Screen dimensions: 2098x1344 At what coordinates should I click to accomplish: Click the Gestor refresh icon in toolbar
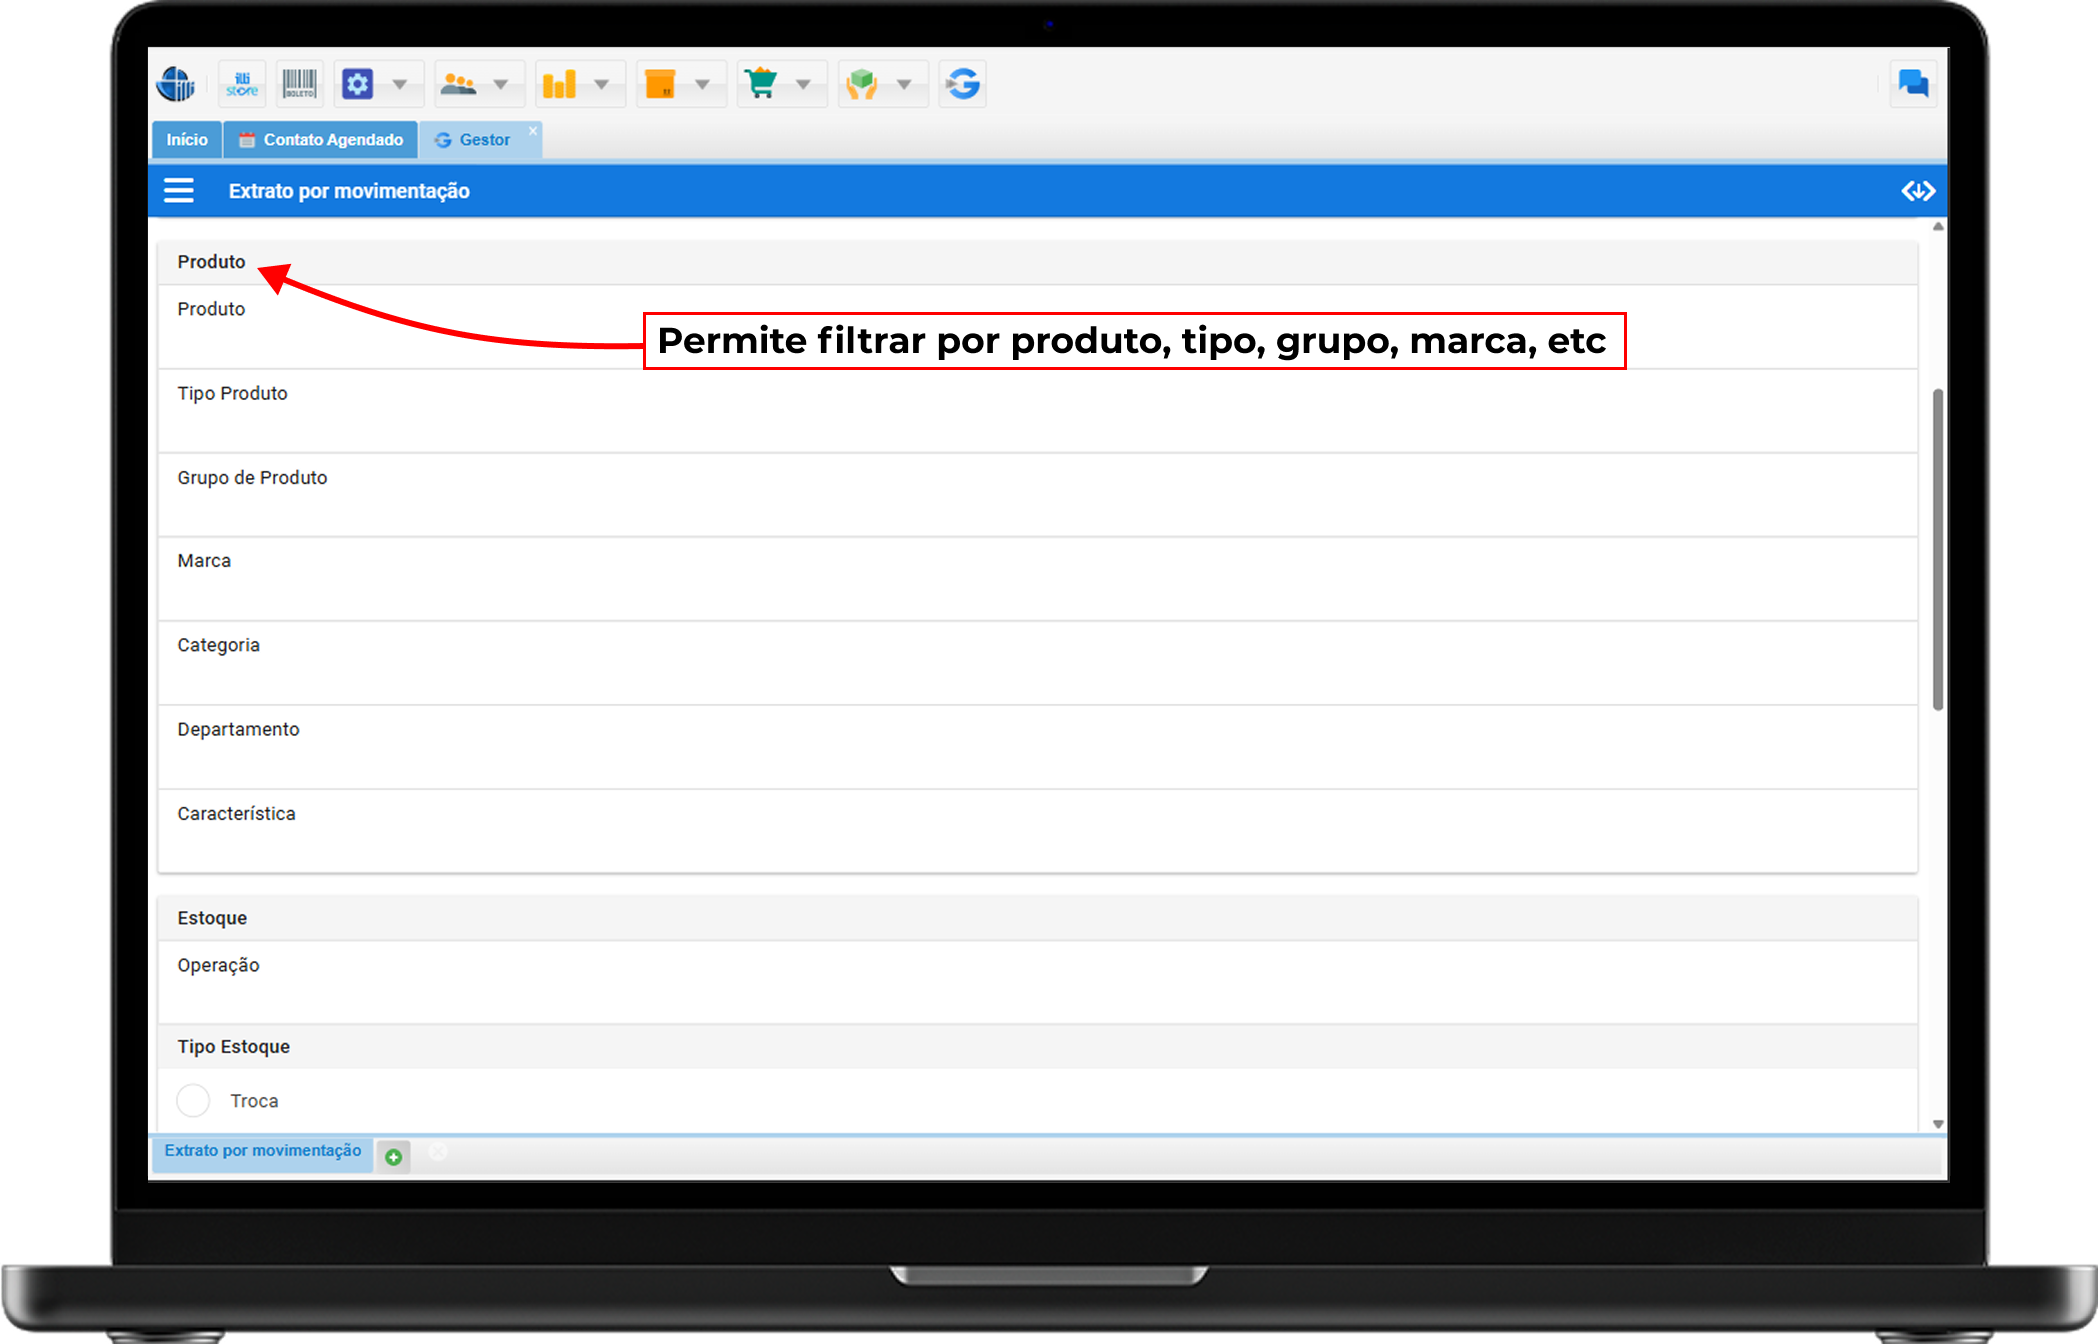pos(963,84)
